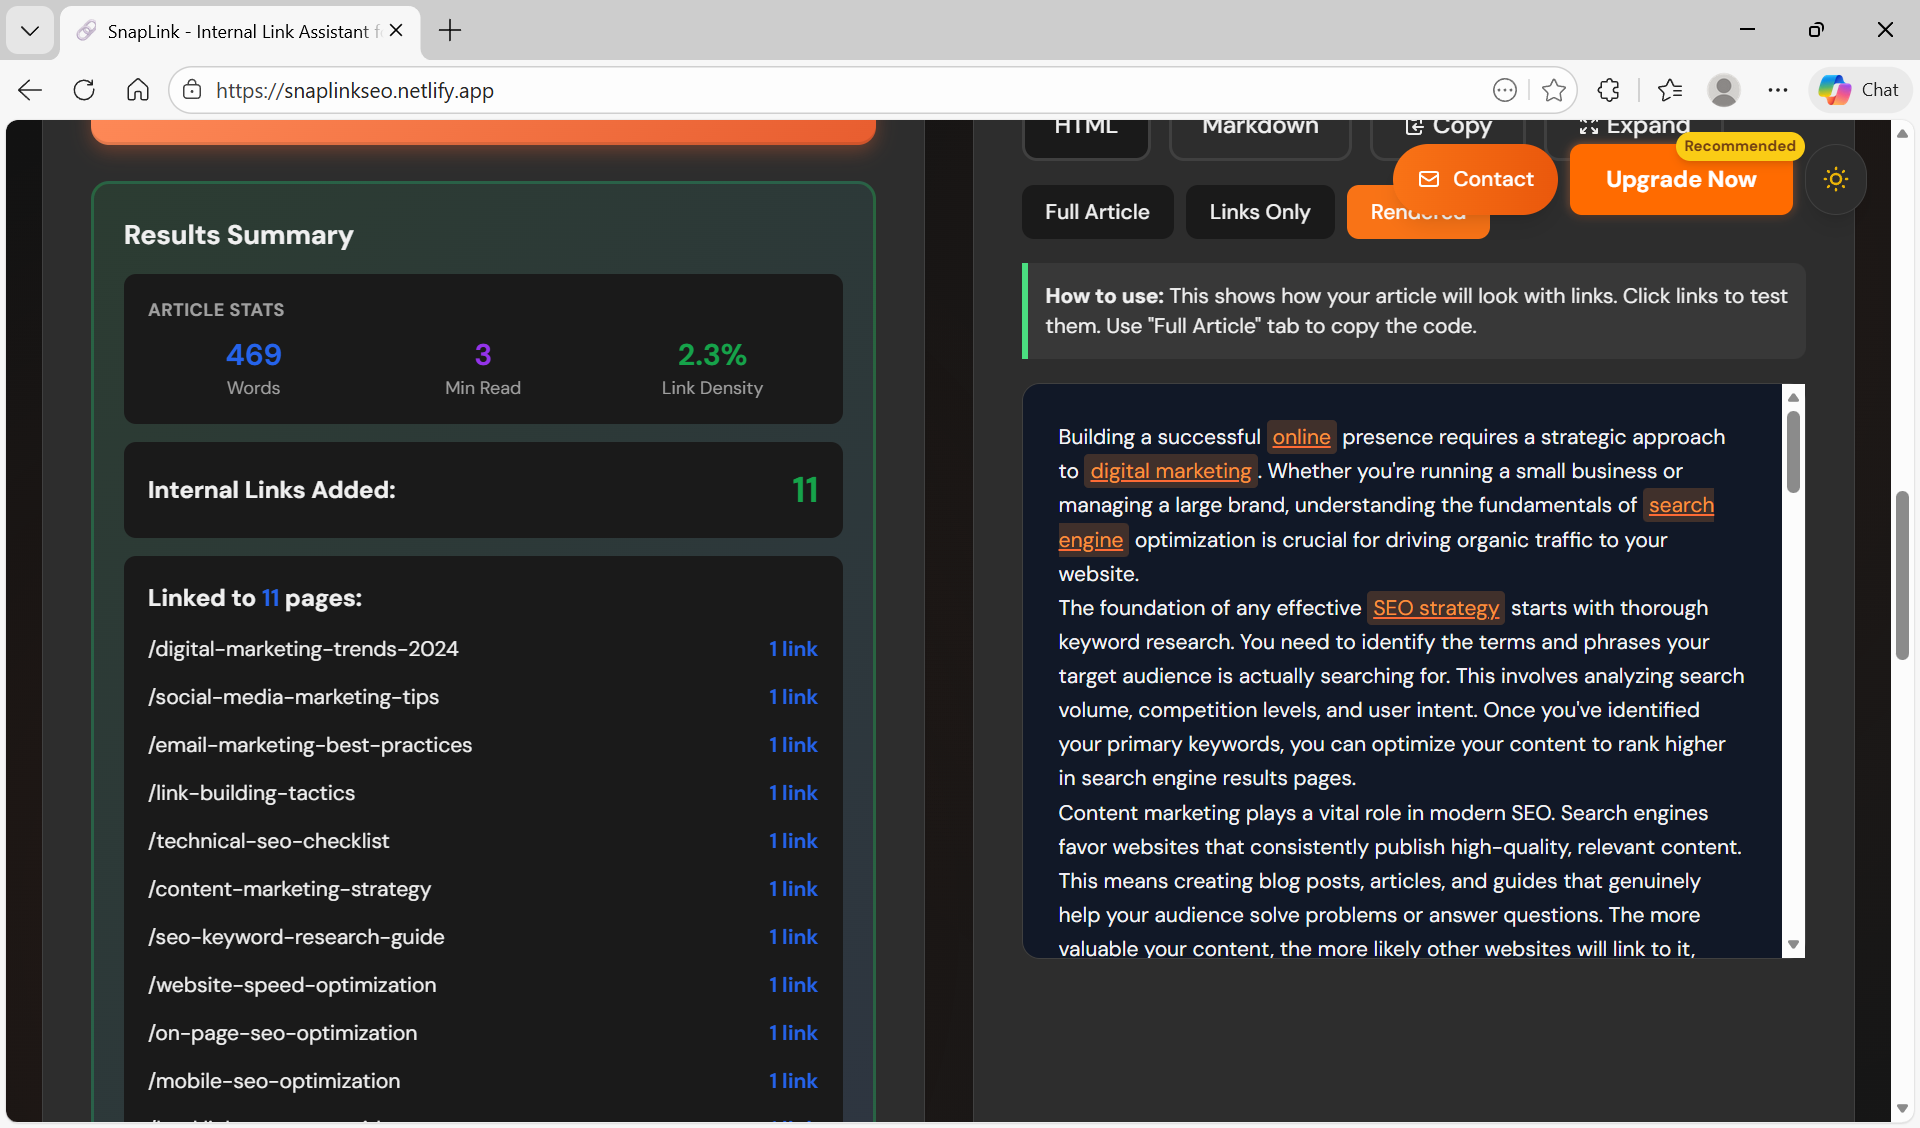Screen dimensions: 1920x1128
Task: Expand the tab search chevron
Action: [30, 30]
